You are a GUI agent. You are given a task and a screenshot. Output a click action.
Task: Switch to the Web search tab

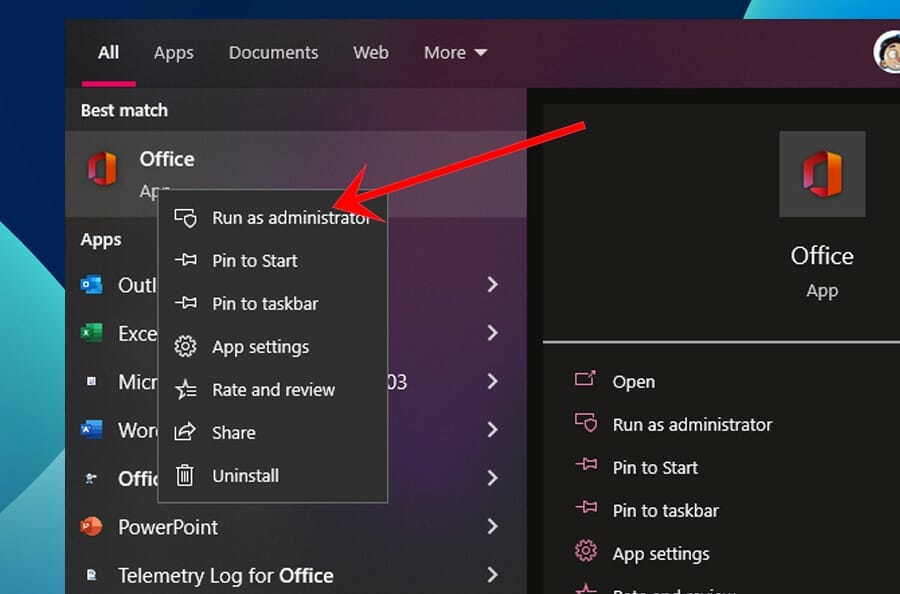tap(371, 52)
